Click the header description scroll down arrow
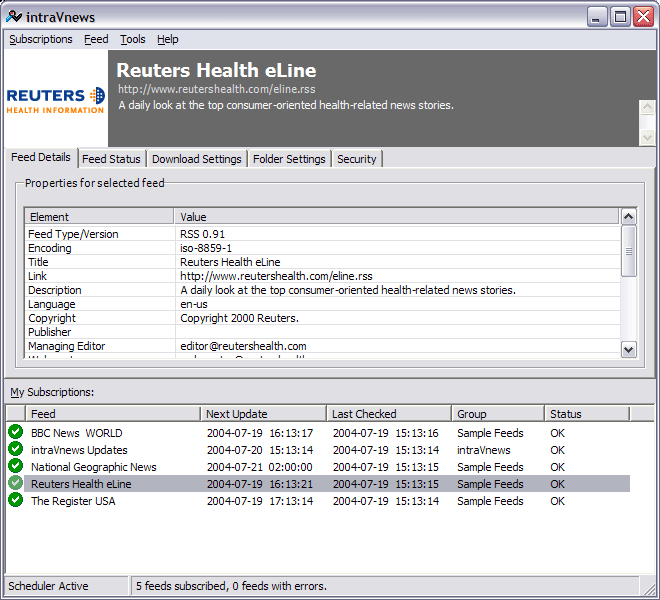The width and height of the screenshot is (660, 600). 647,137
